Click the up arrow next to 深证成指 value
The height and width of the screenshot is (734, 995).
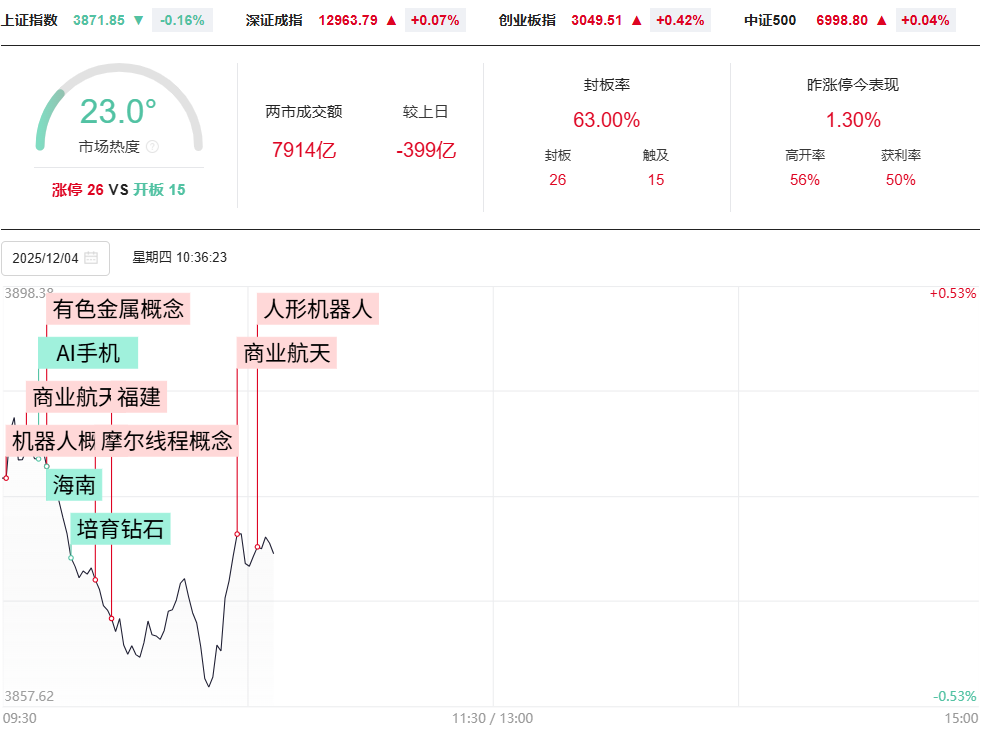pyautogui.click(x=391, y=20)
